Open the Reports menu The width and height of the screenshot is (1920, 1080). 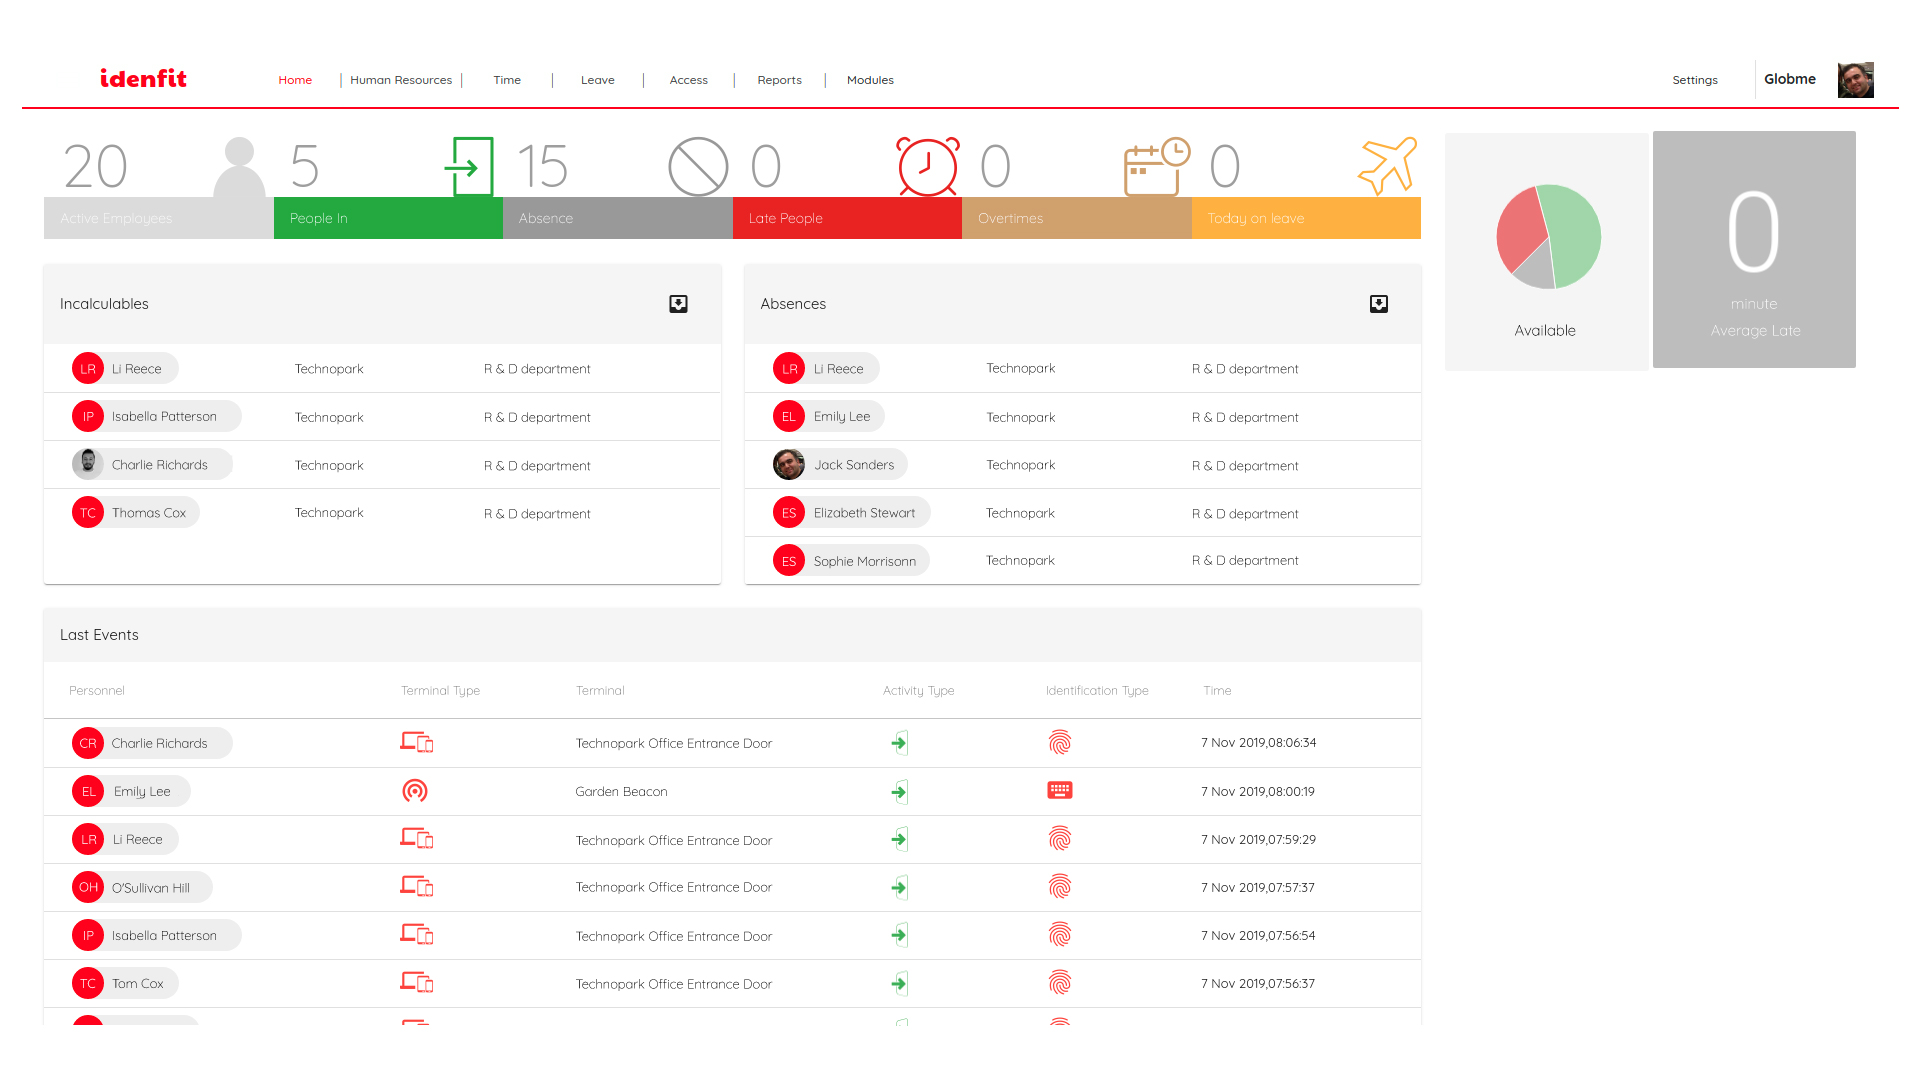click(x=779, y=80)
